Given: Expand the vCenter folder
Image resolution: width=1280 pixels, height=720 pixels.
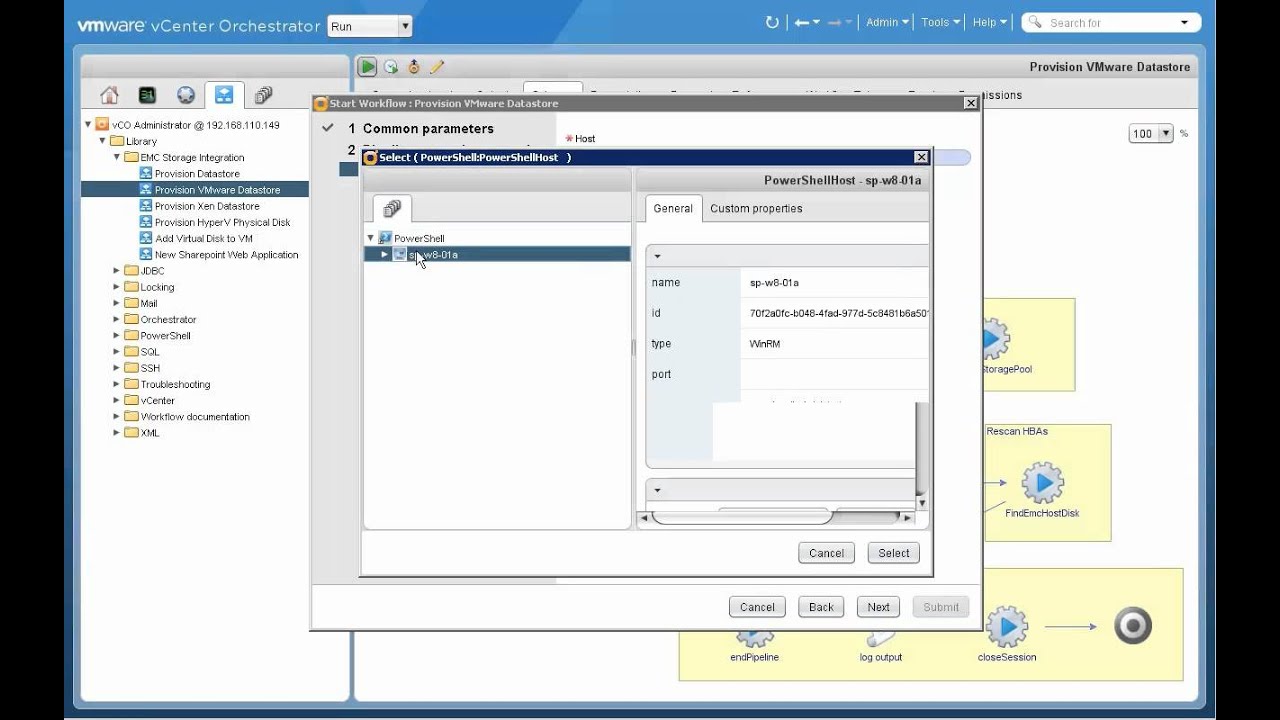Looking at the screenshot, I should (116, 400).
